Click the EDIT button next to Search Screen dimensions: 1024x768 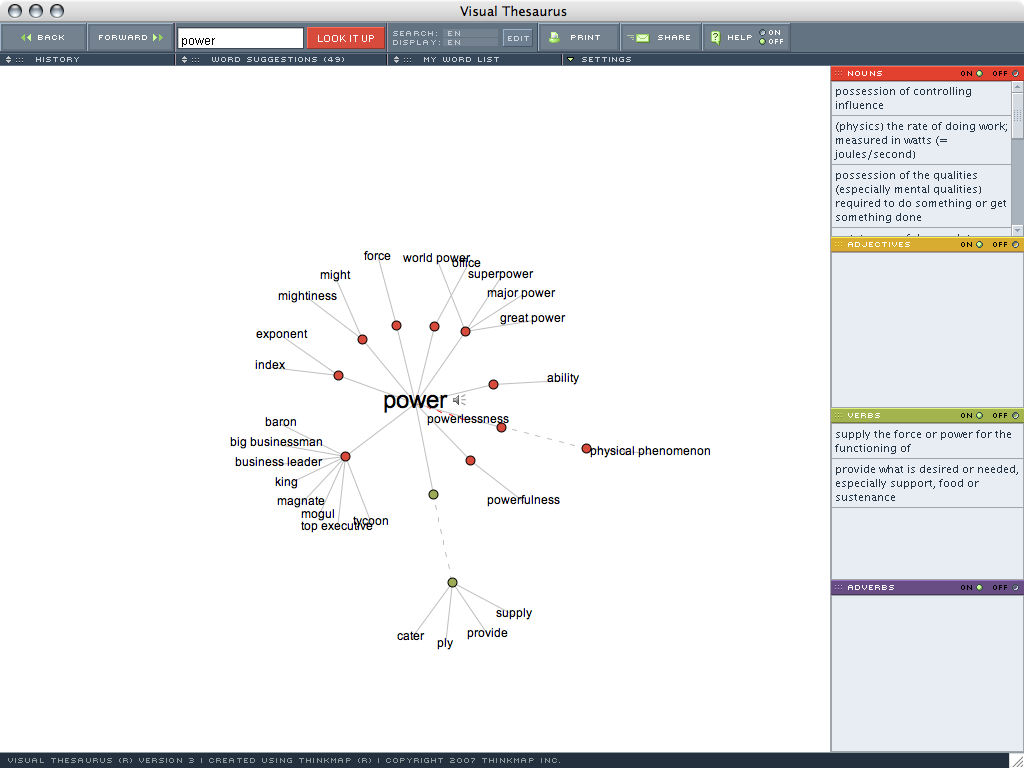518,37
